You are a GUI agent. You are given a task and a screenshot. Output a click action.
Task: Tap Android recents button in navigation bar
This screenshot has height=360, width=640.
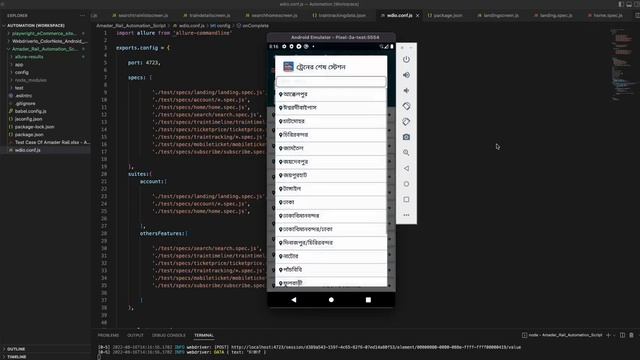368,300
